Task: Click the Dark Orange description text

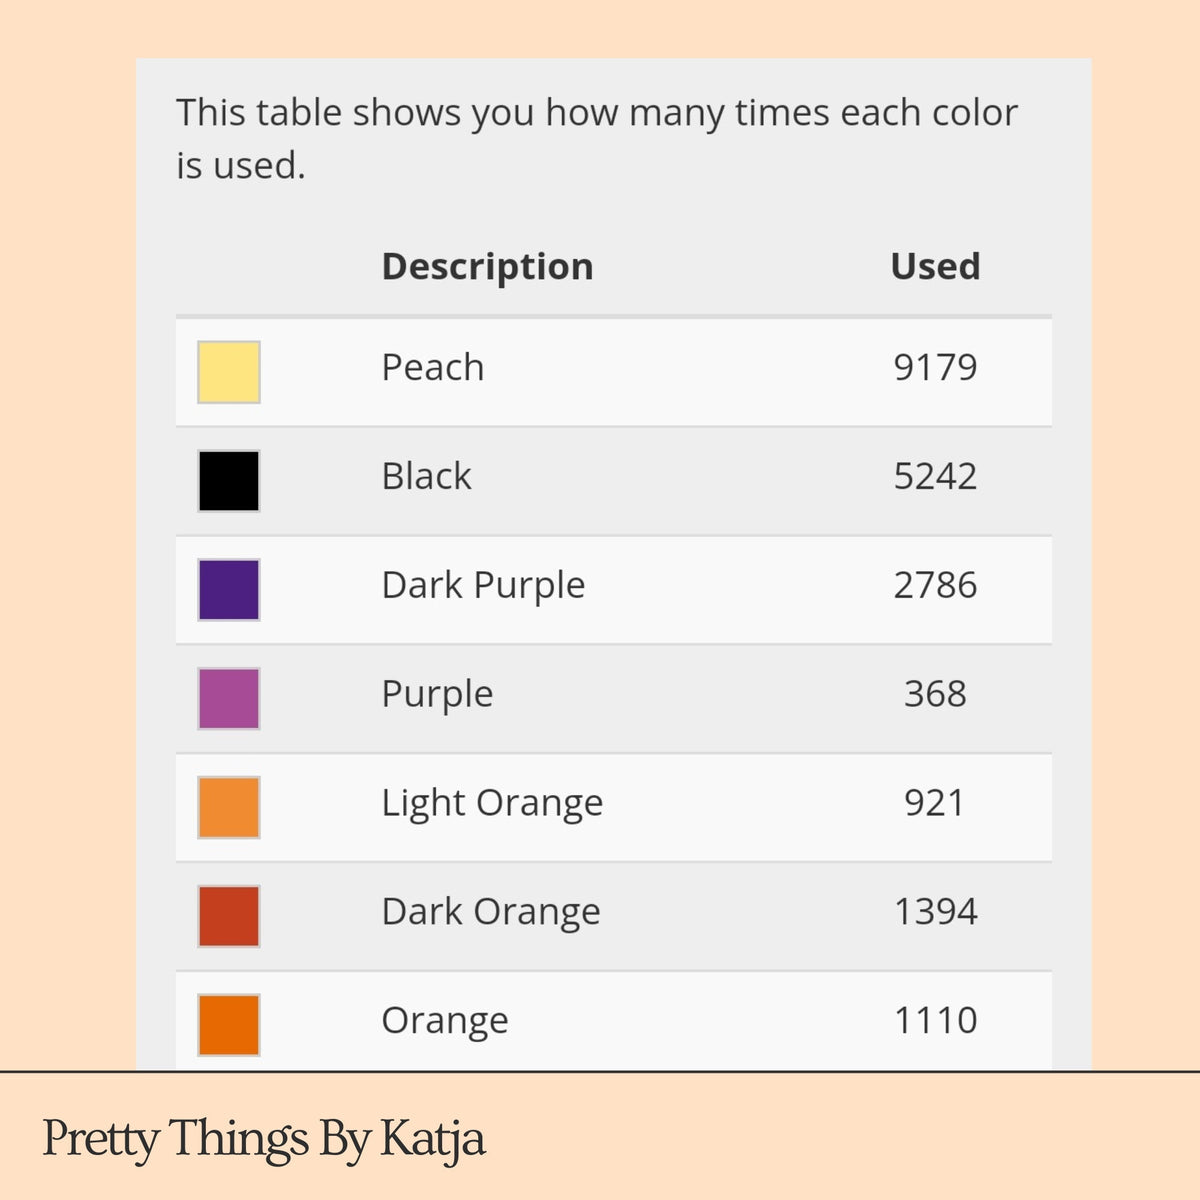Action: coord(491,912)
